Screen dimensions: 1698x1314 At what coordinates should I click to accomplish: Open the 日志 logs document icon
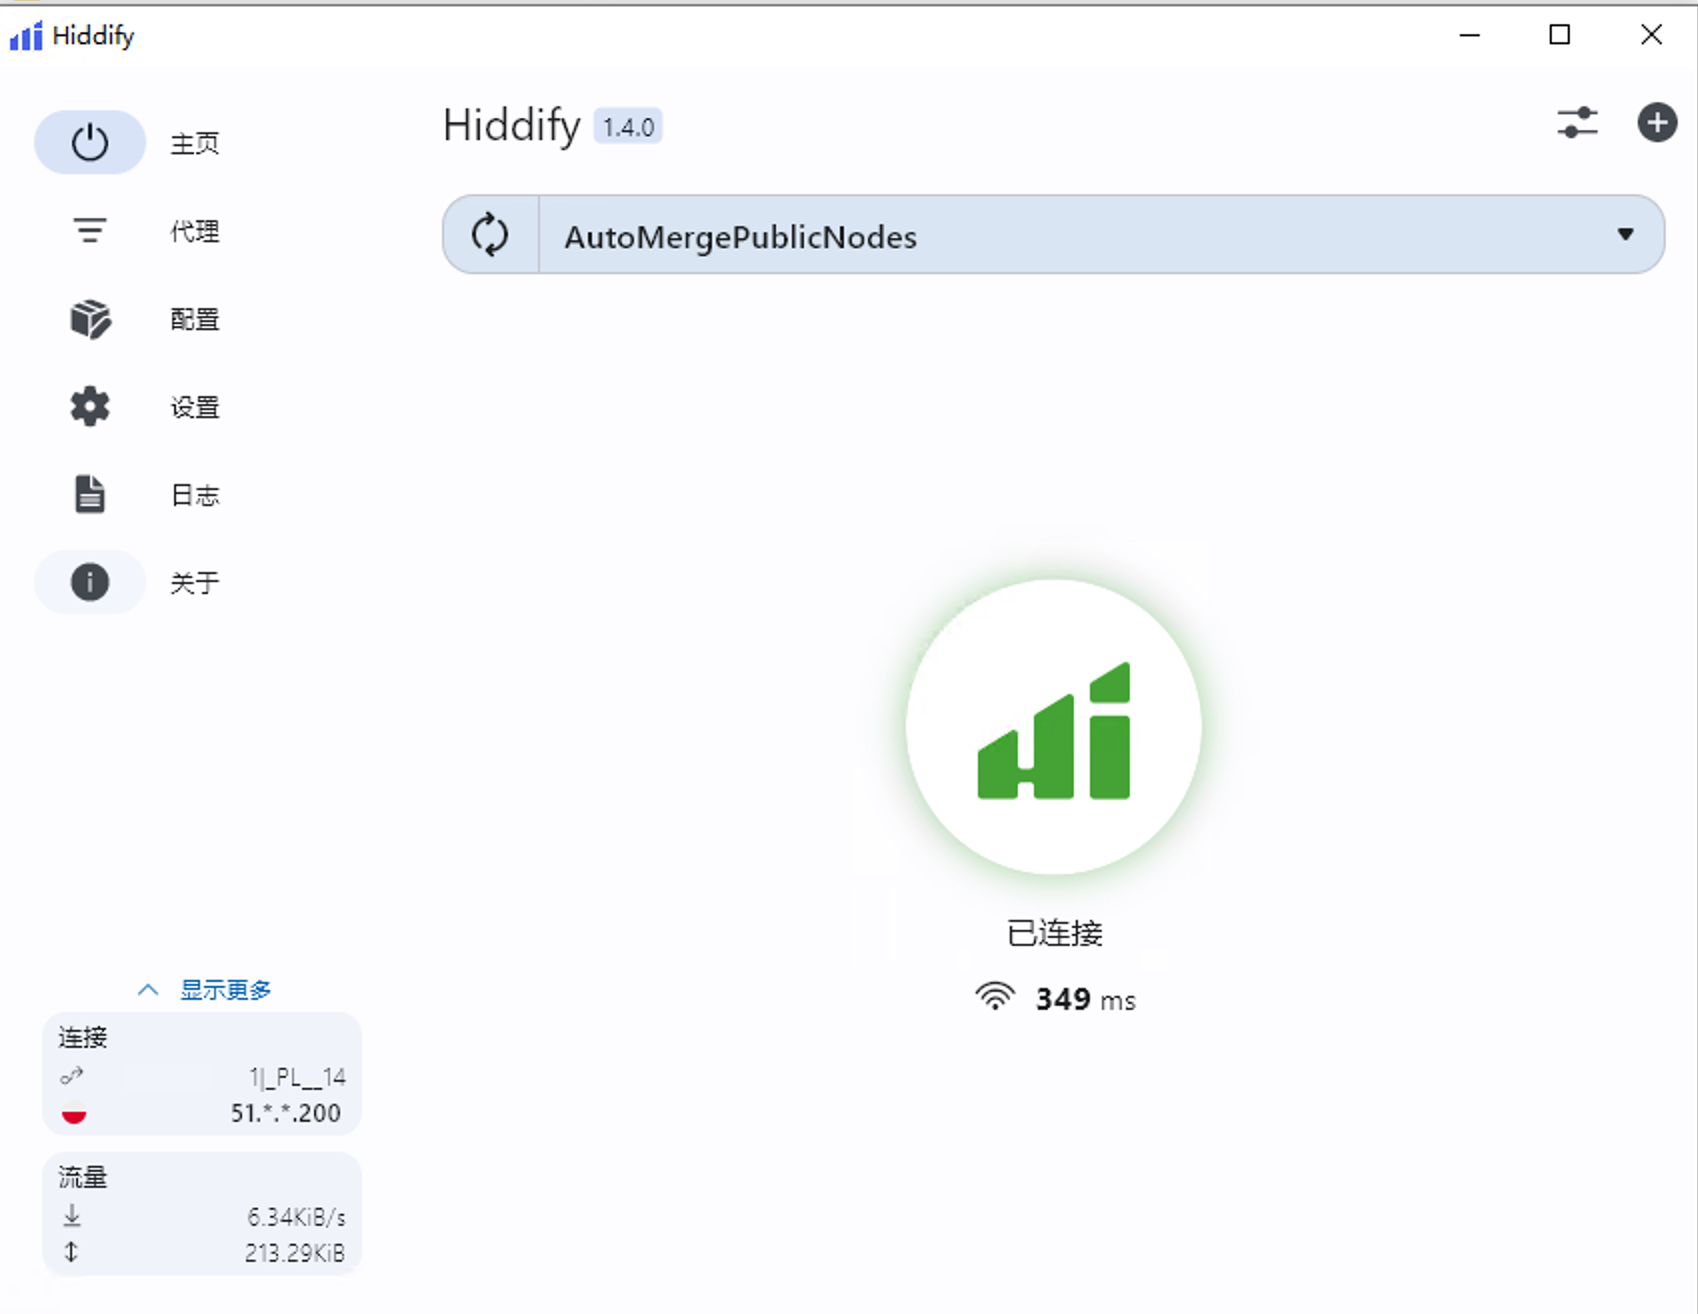coord(90,494)
